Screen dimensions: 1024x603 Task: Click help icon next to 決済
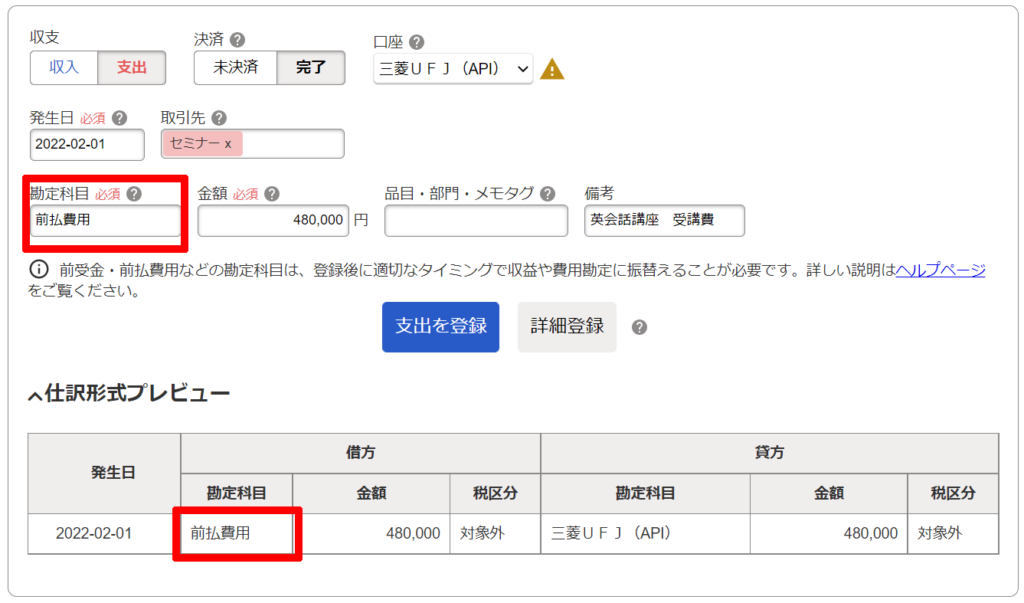[x=238, y=40]
